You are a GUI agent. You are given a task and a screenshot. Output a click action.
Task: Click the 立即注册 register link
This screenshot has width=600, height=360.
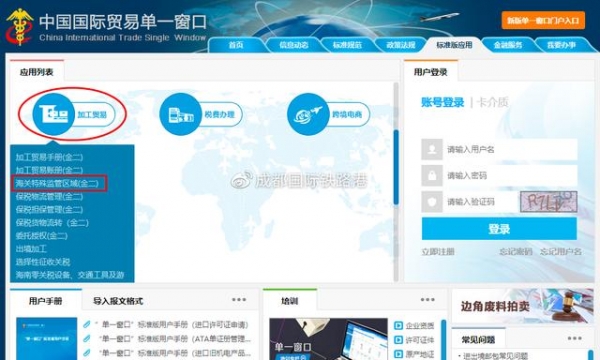click(438, 251)
